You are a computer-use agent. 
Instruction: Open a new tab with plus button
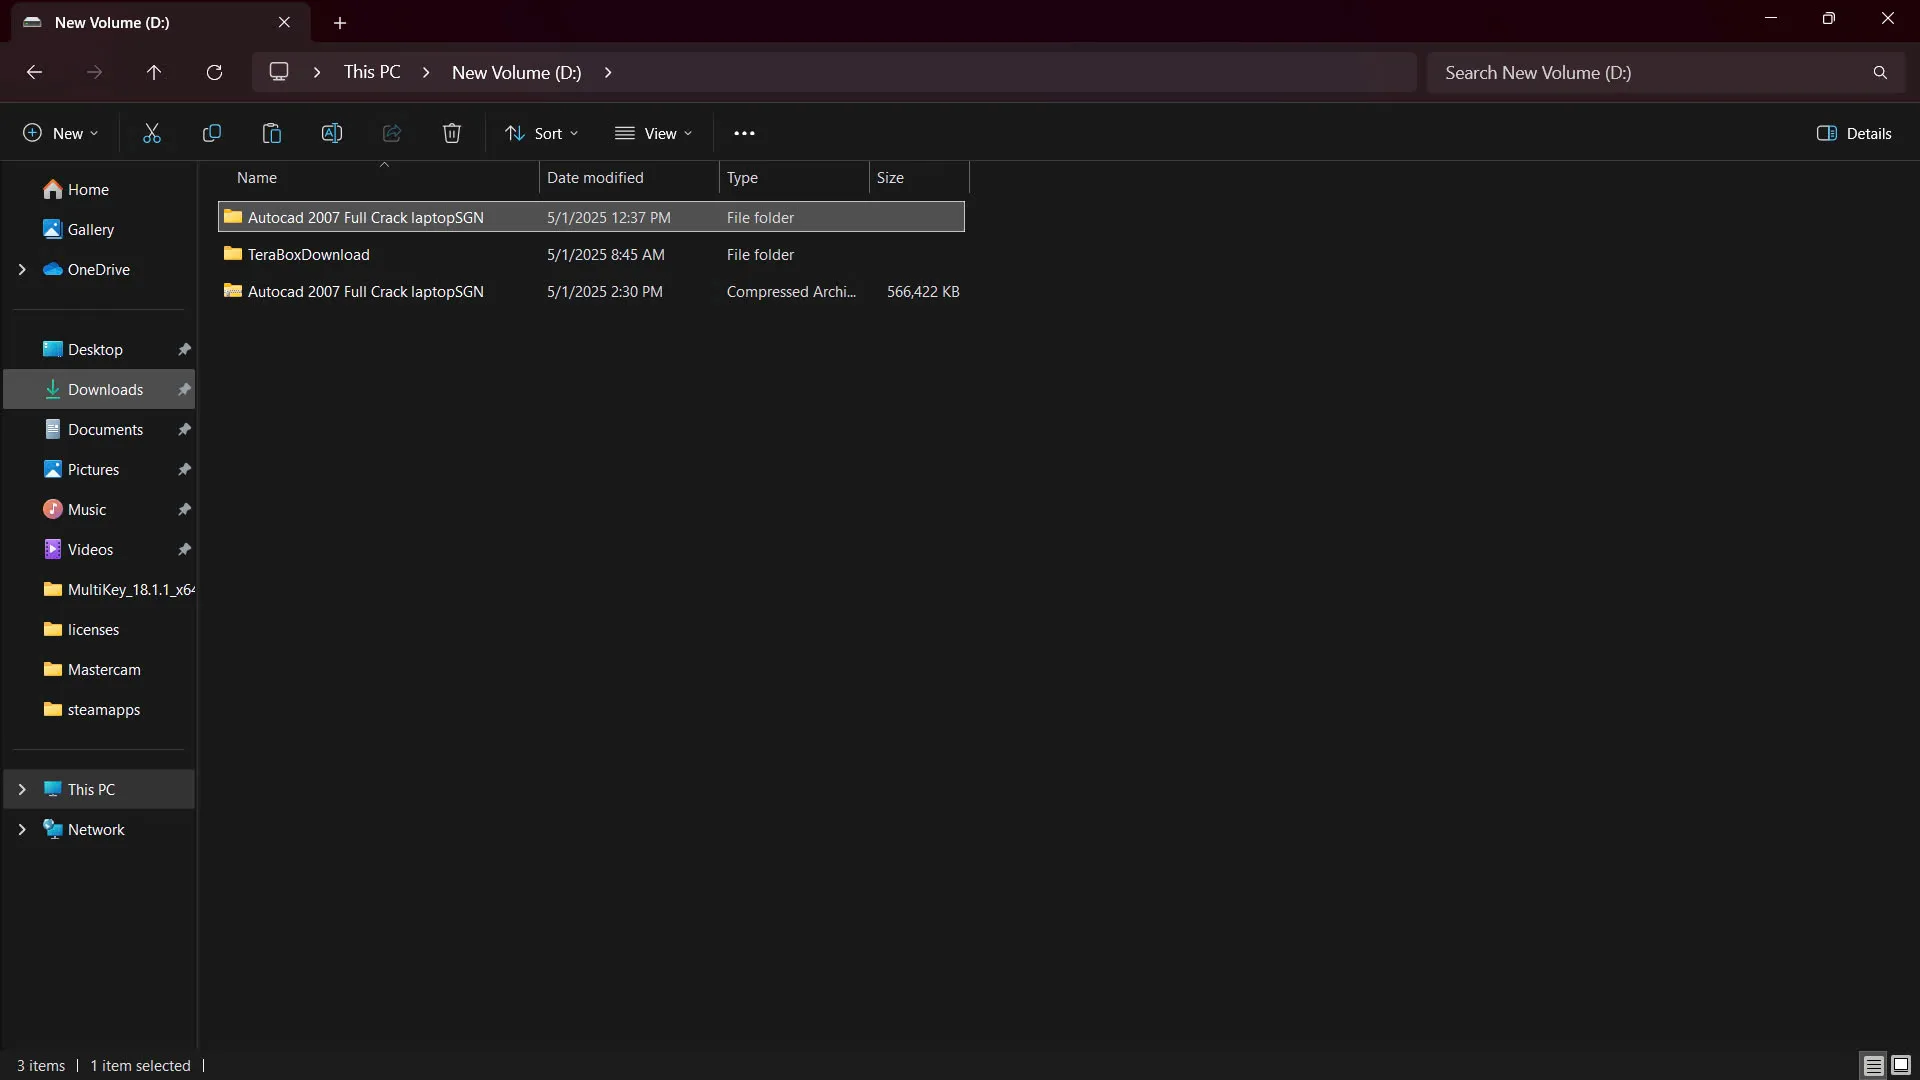click(340, 22)
